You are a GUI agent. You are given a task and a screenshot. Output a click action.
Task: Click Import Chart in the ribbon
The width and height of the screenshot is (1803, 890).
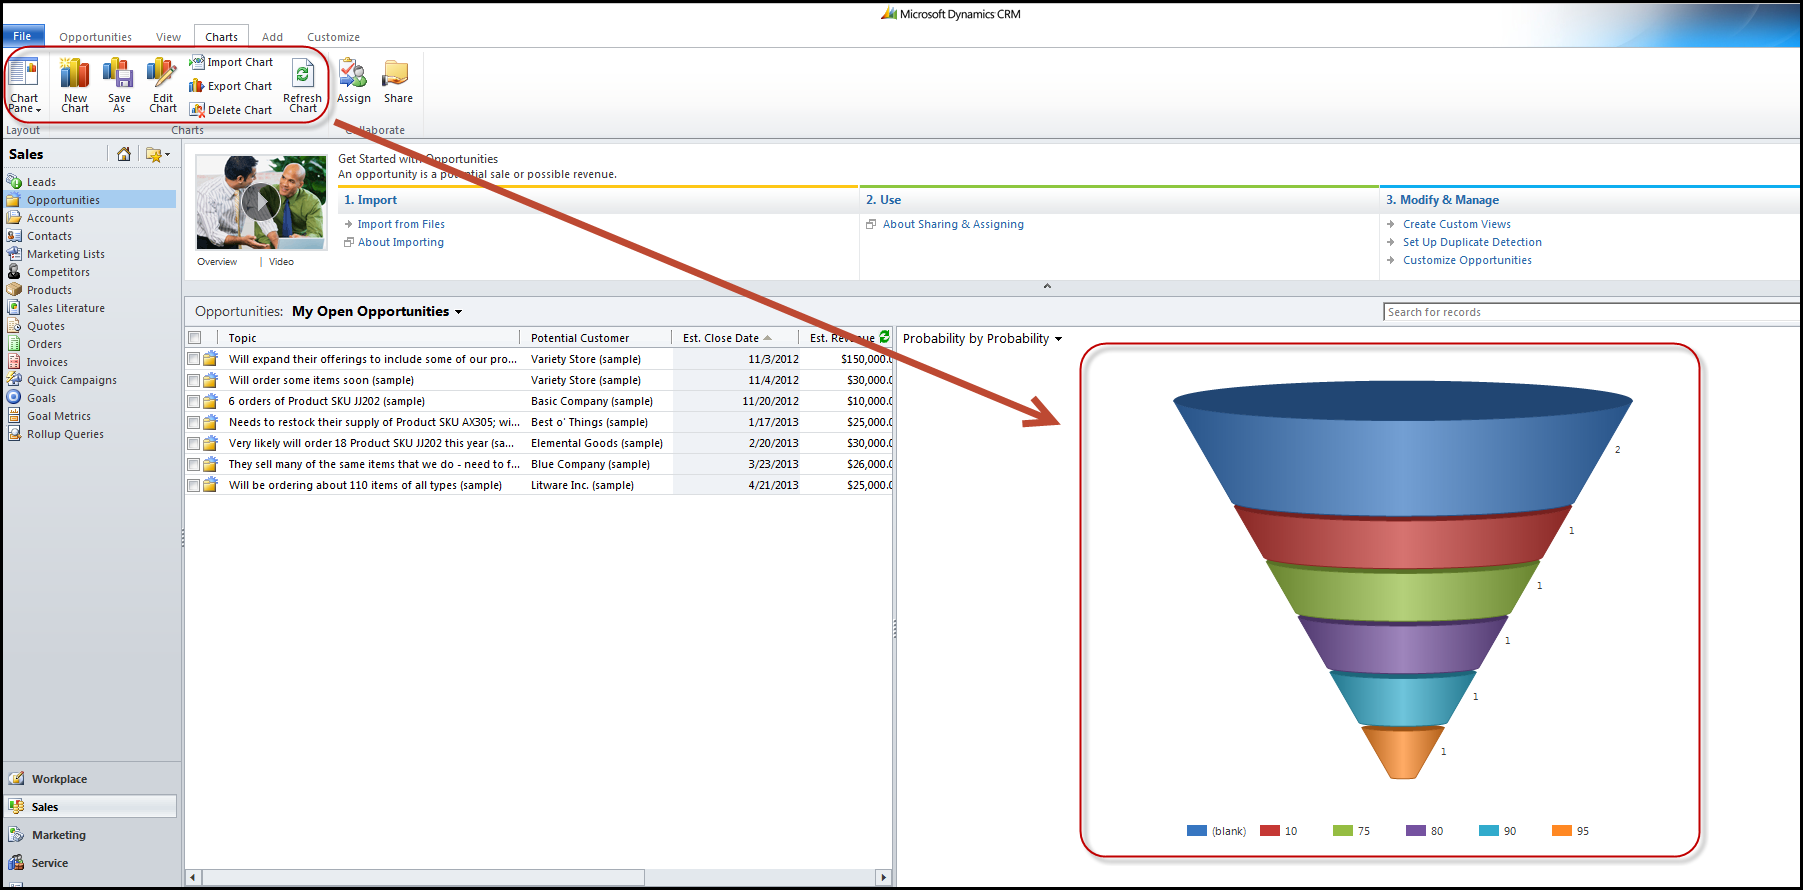click(231, 62)
